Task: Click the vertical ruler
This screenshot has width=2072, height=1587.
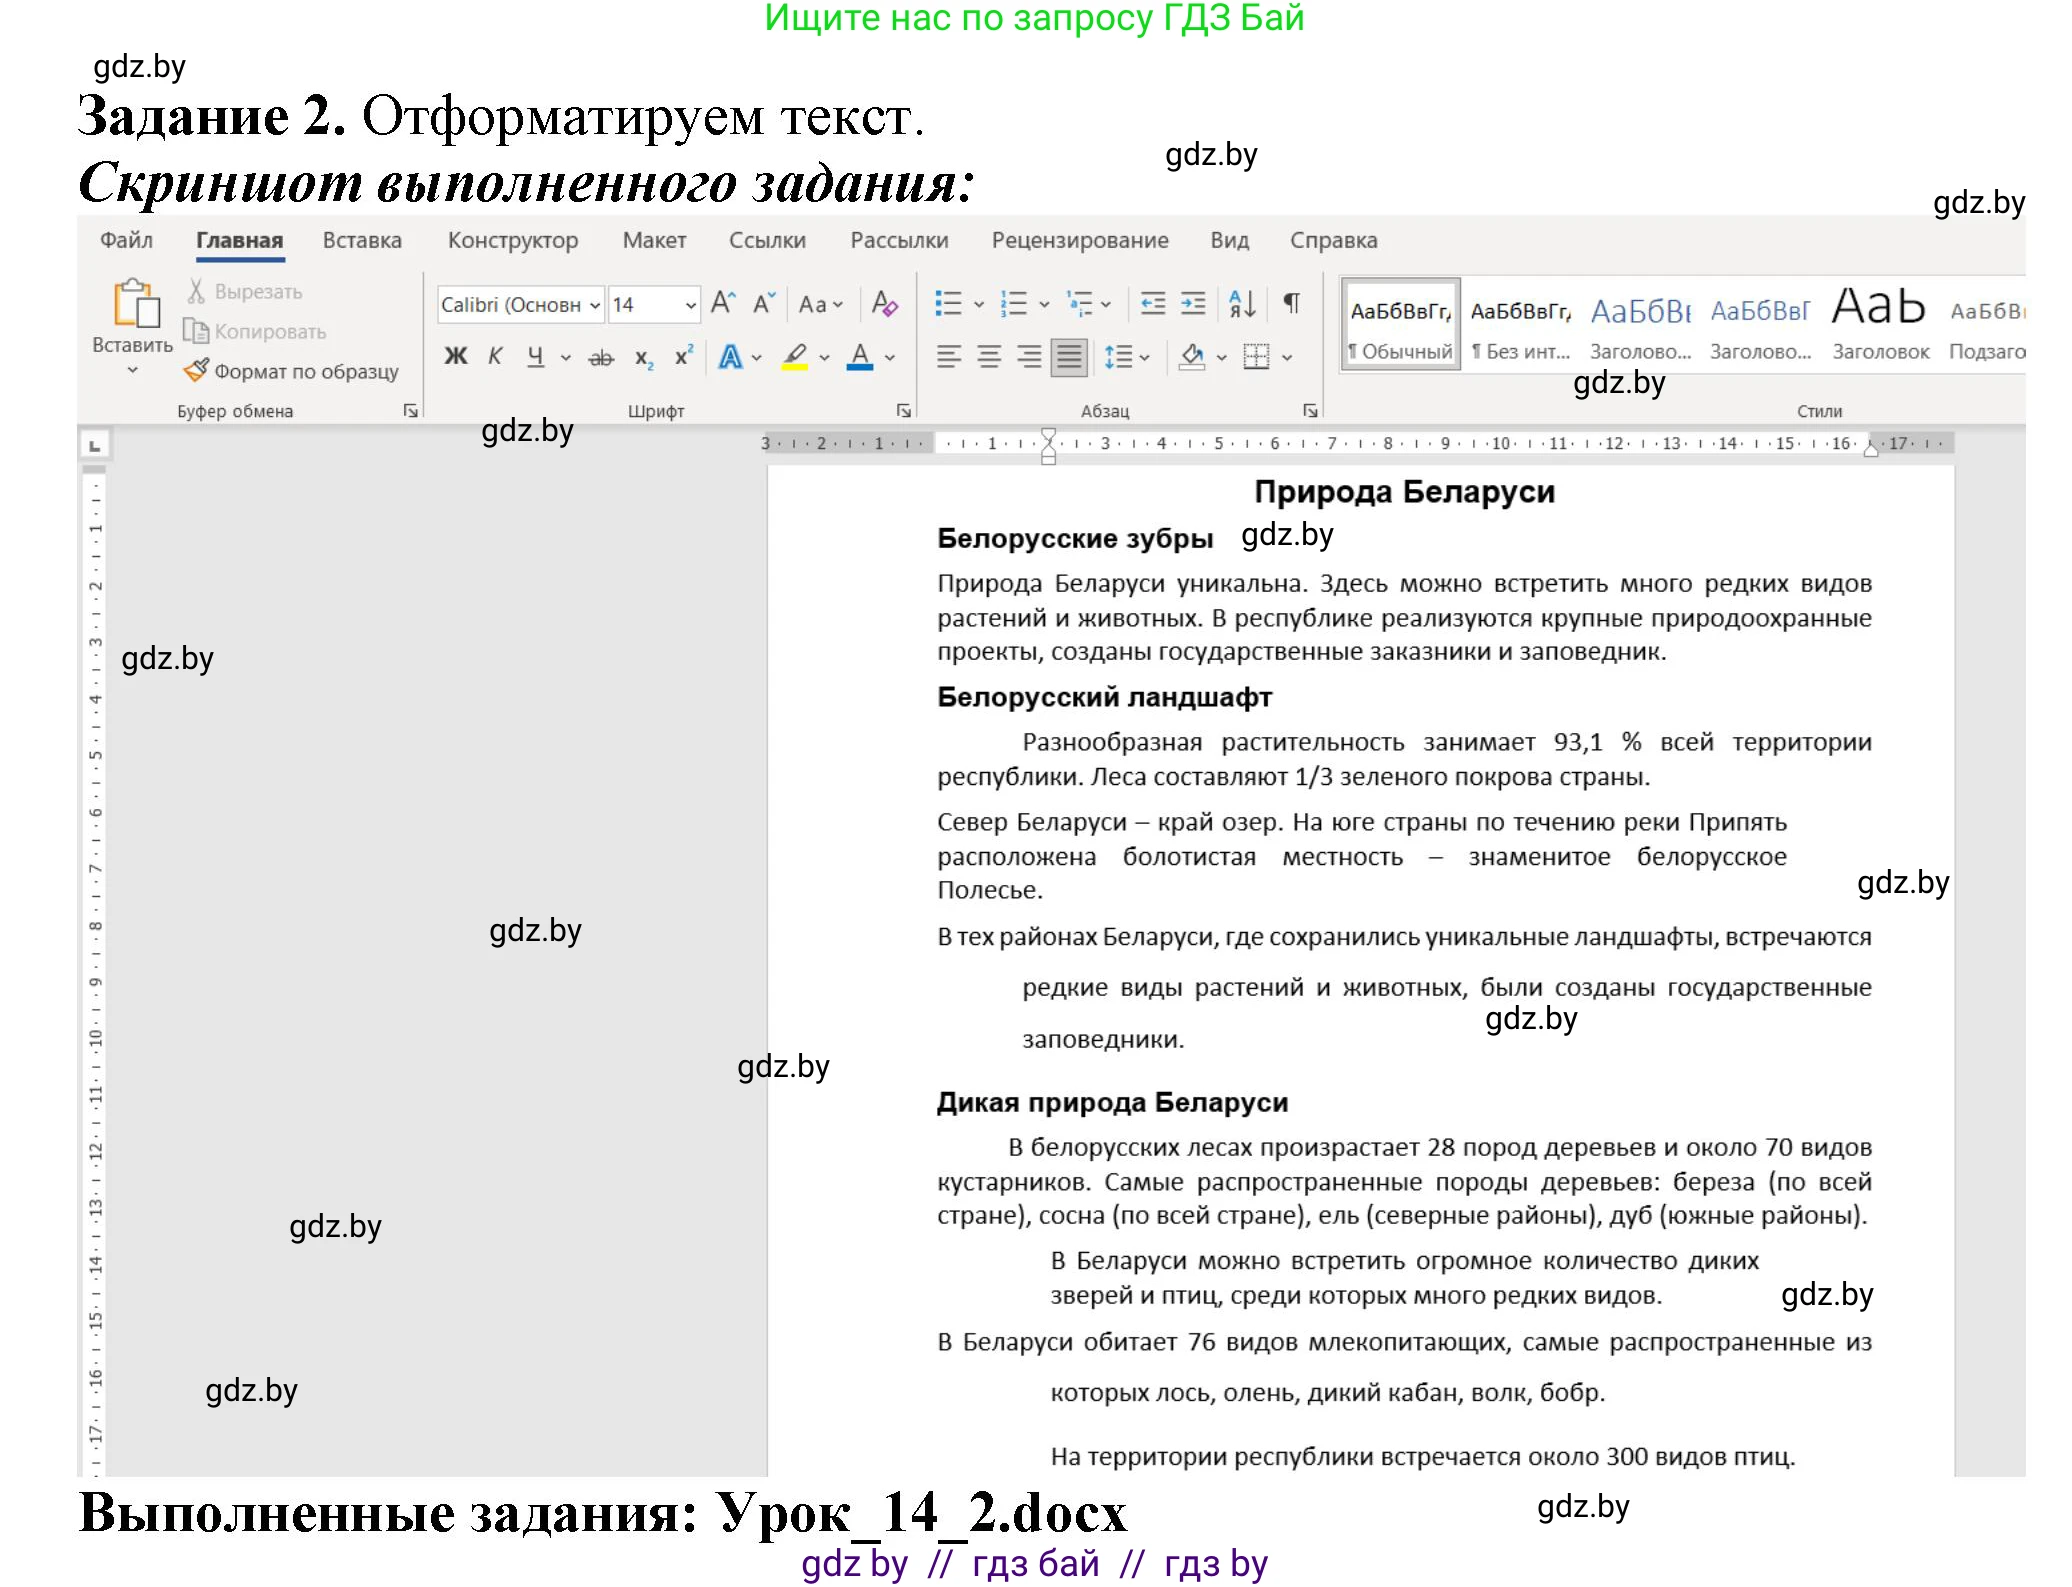Action: [x=95, y=970]
